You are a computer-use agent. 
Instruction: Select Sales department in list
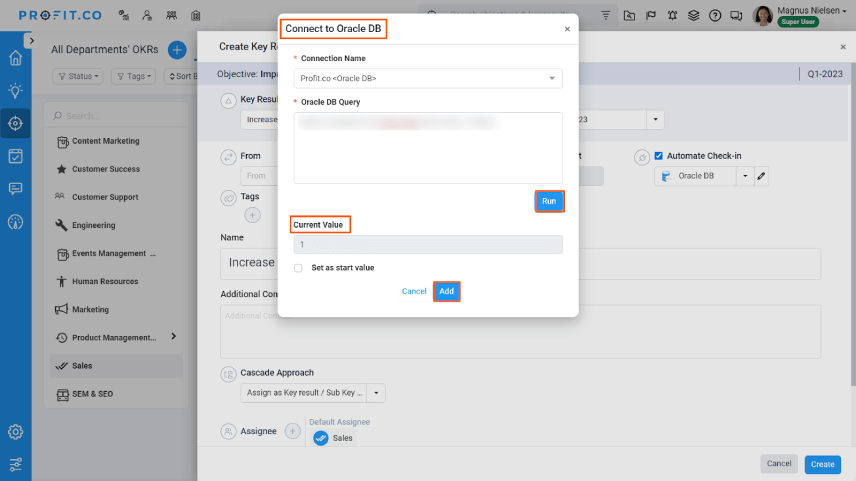(116, 366)
